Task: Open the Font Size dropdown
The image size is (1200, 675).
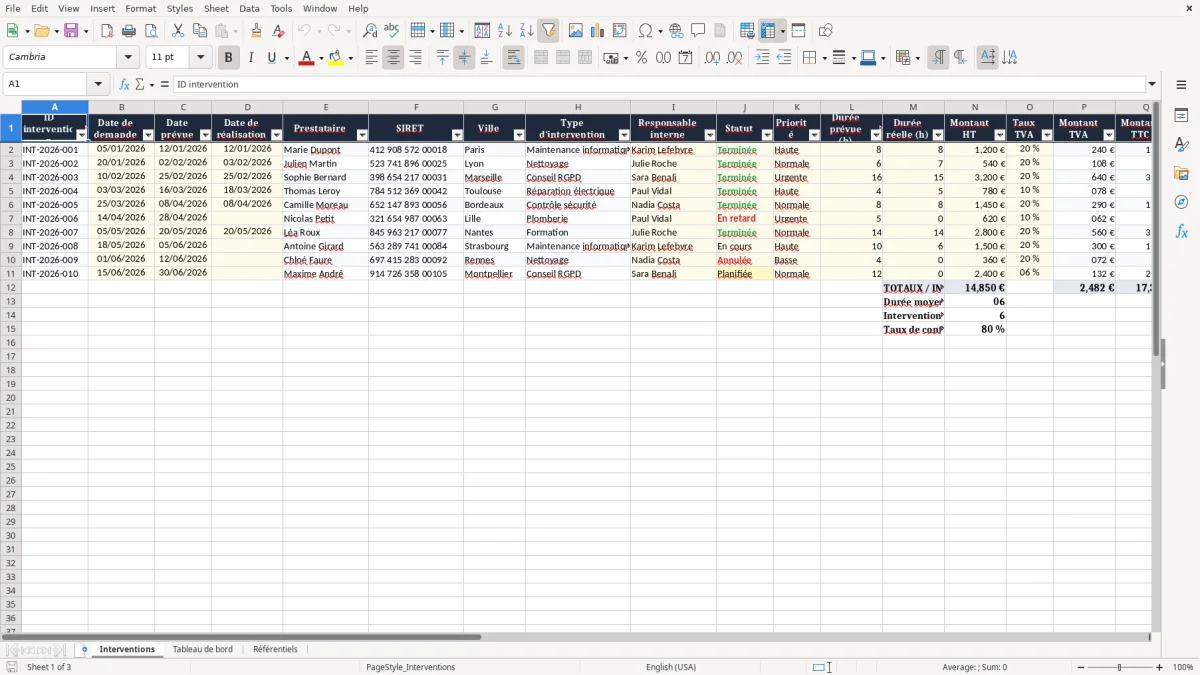Action: pos(200,58)
